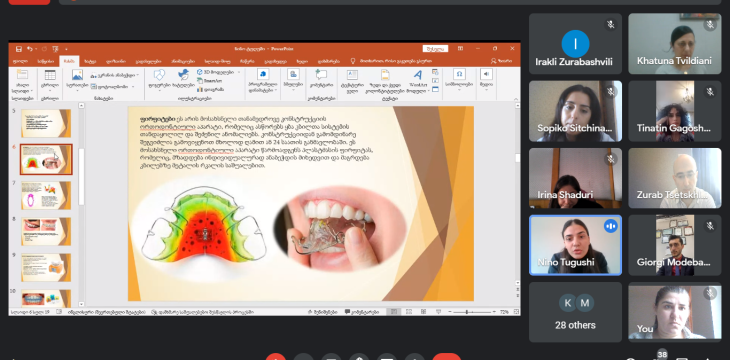Insert a WordArt using the A icon
Screen dimensions: 730x360
(418, 75)
